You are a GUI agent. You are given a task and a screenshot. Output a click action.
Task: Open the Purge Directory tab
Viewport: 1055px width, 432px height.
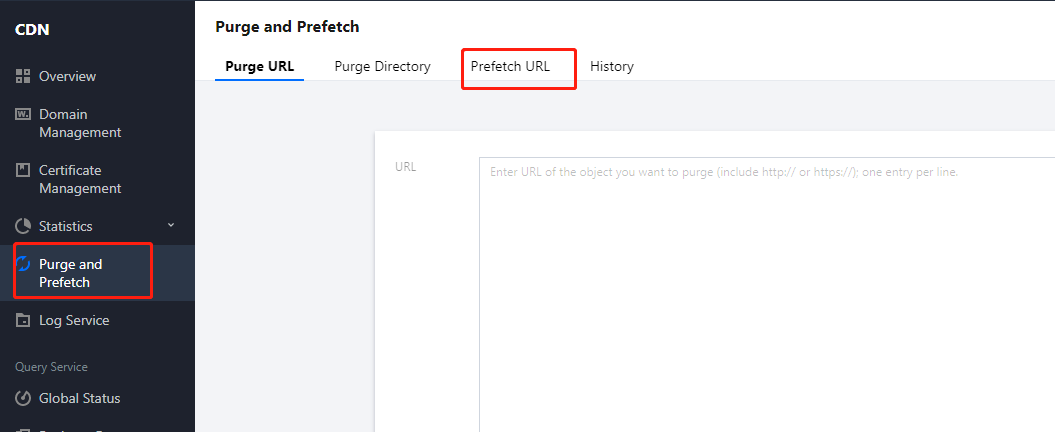382,66
